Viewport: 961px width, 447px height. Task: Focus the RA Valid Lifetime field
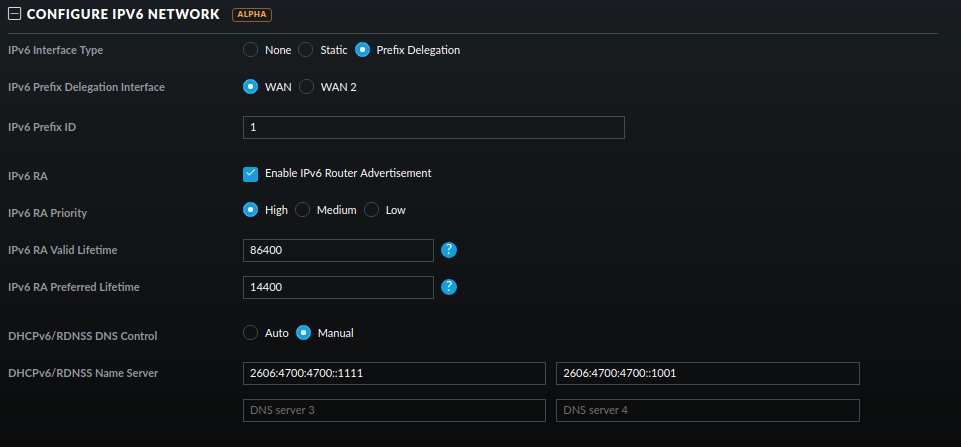(x=338, y=250)
